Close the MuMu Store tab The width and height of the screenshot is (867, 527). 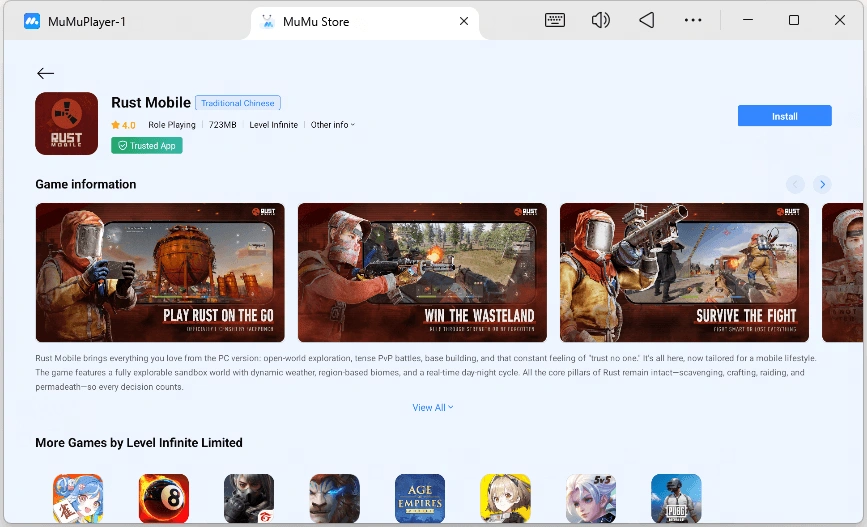[x=464, y=21]
